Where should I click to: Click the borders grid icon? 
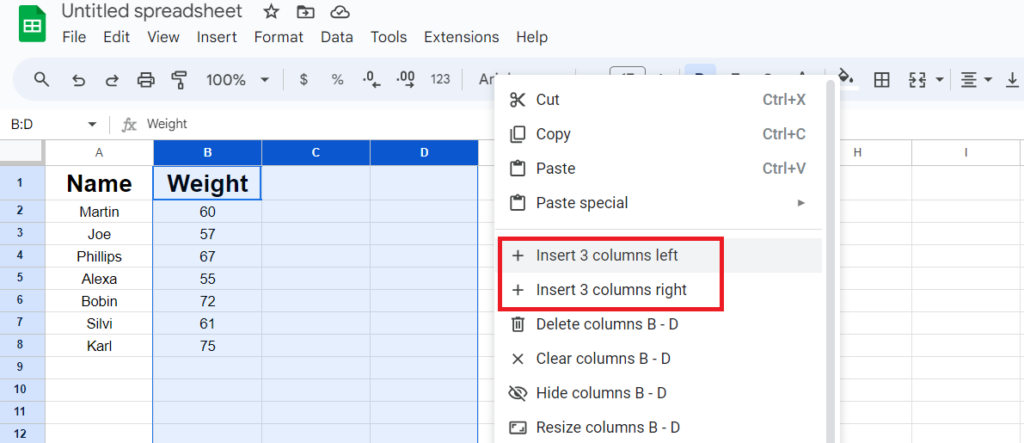882,80
